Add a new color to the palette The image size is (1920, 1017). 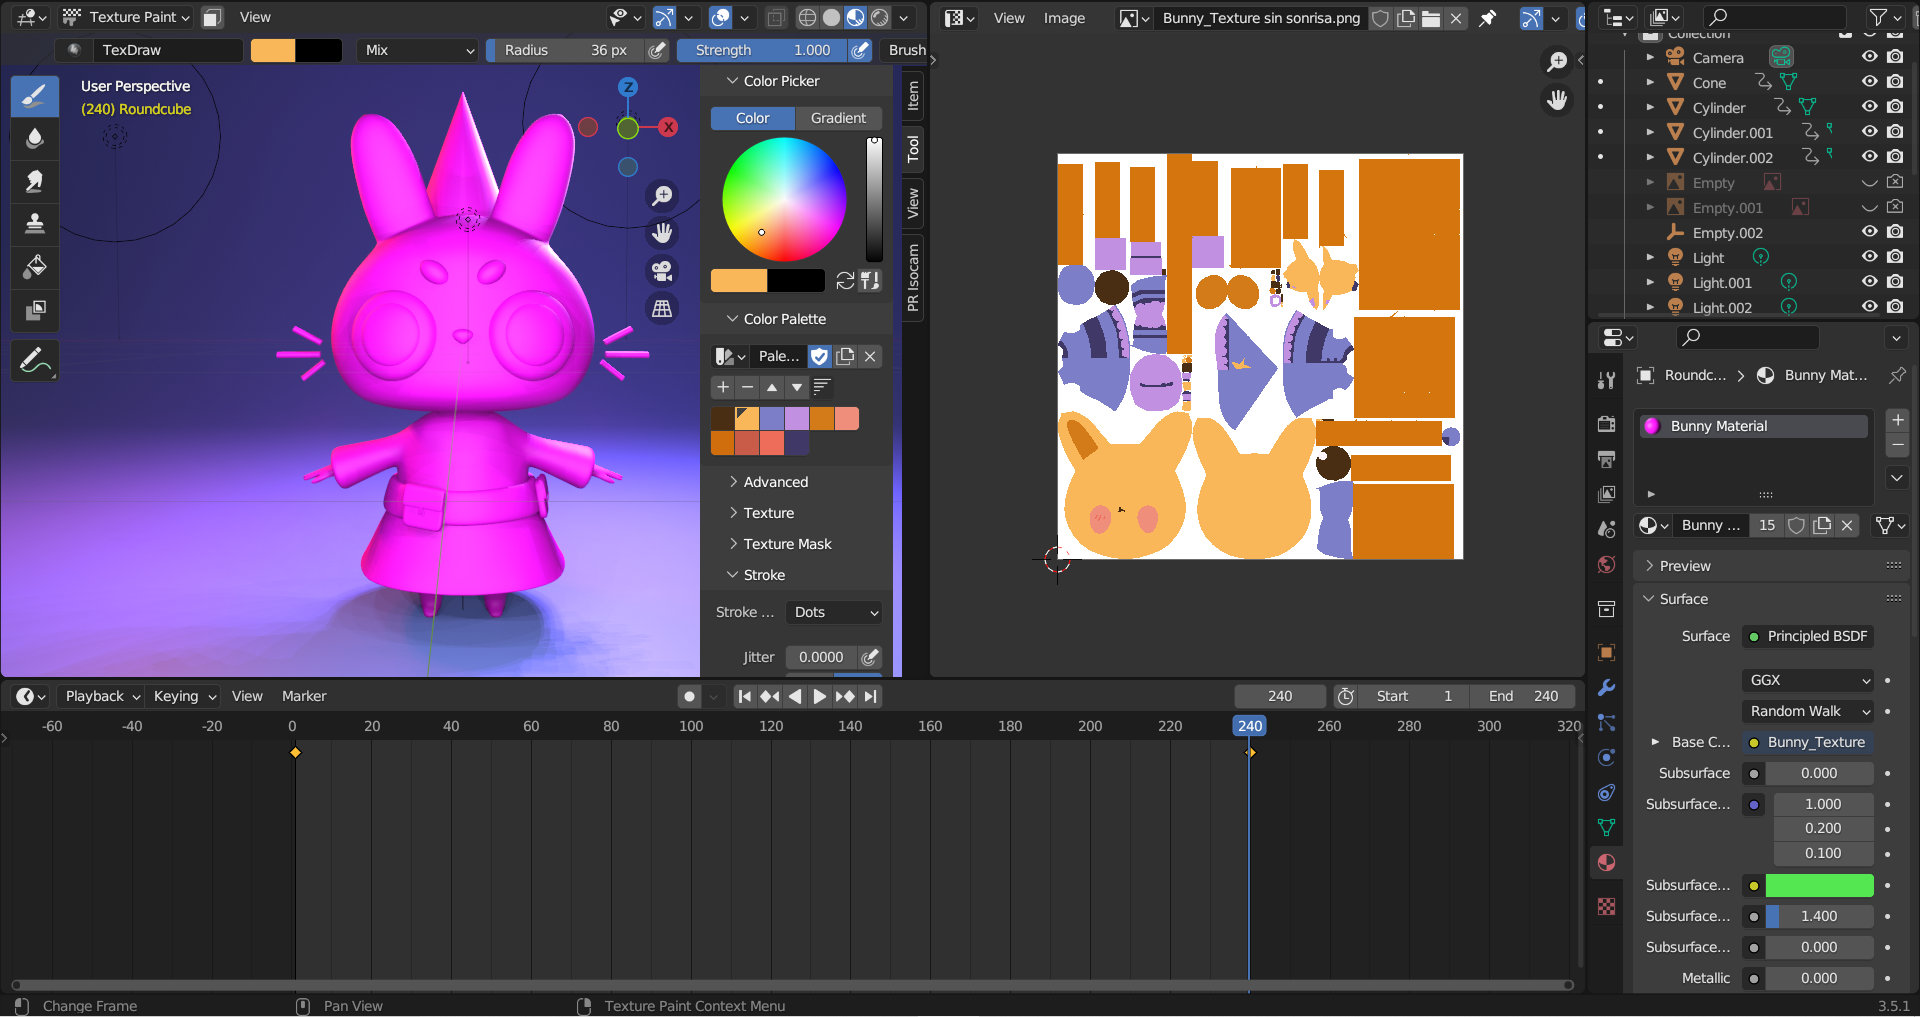723,387
